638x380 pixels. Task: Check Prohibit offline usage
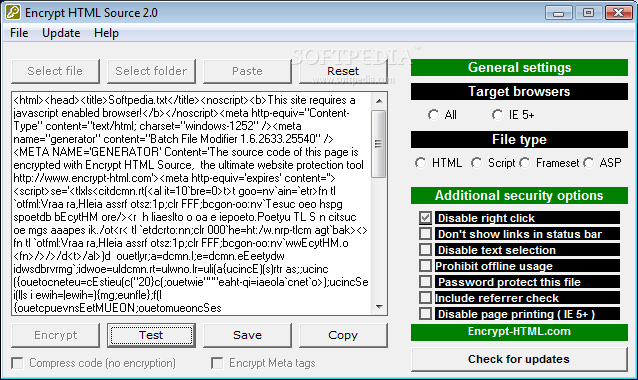(x=425, y=266)
